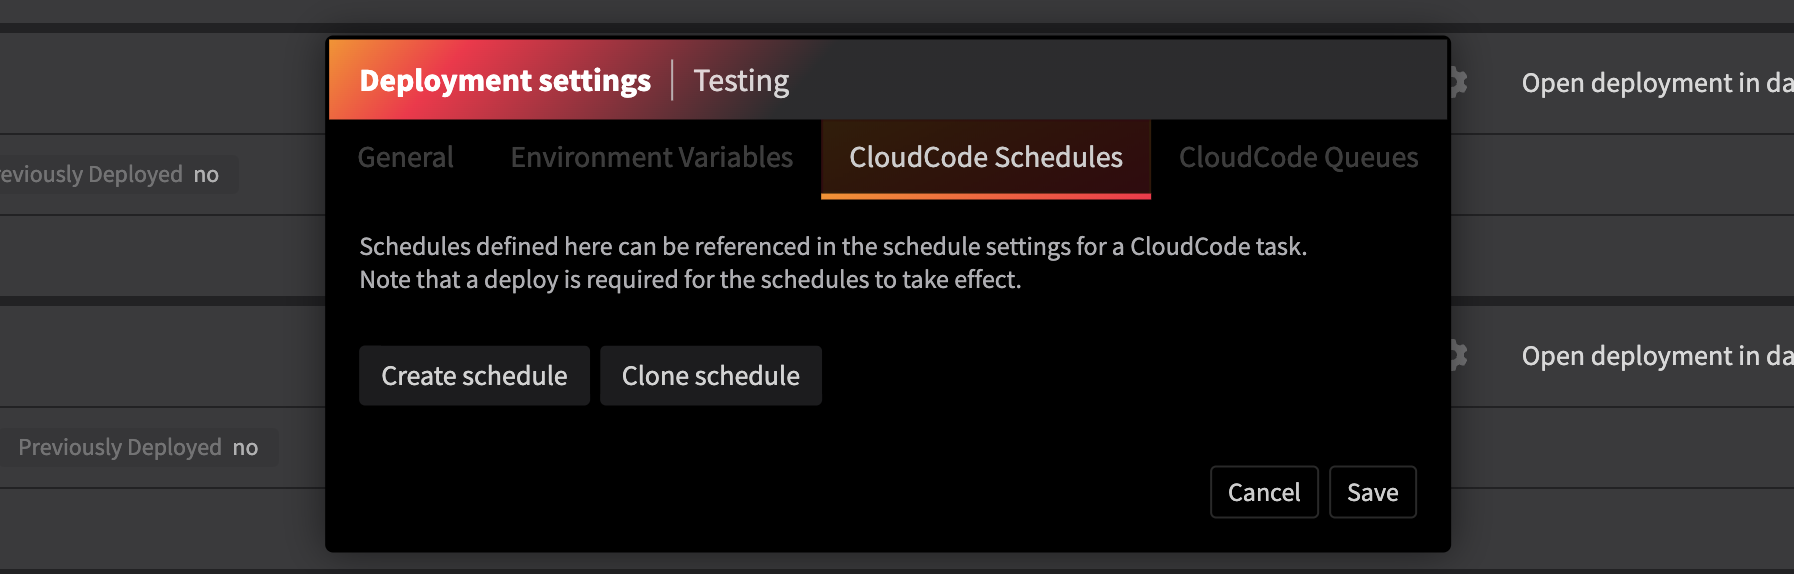Viewport: 1794px width, 574px height.
Task: Click the Testing deployment name in header
Action: point(741,80)
